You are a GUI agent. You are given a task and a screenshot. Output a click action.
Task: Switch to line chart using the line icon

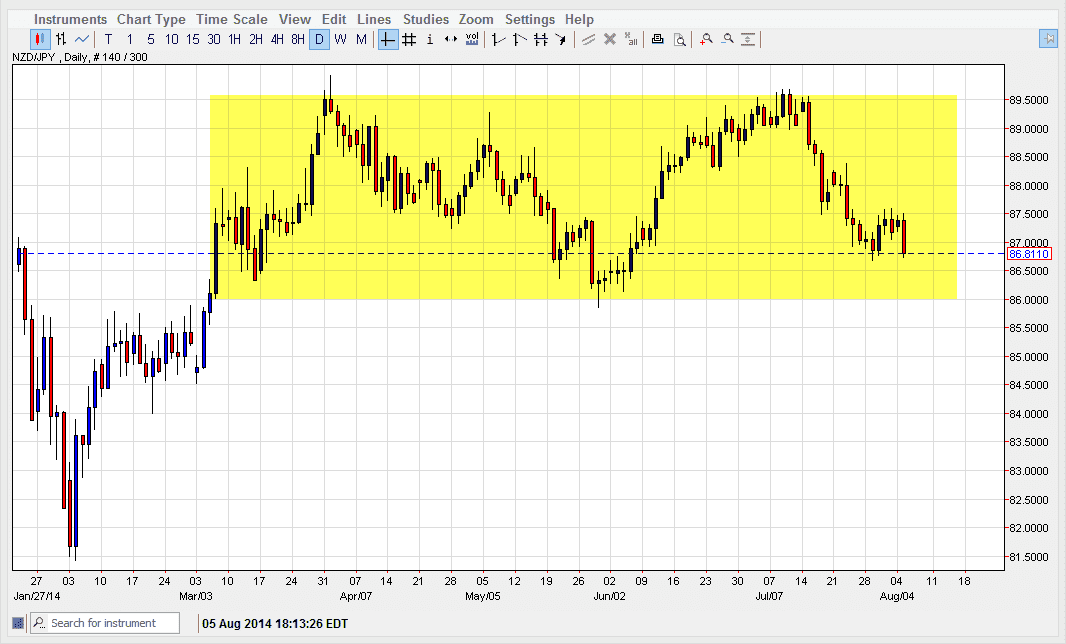(x=81, y=39)
